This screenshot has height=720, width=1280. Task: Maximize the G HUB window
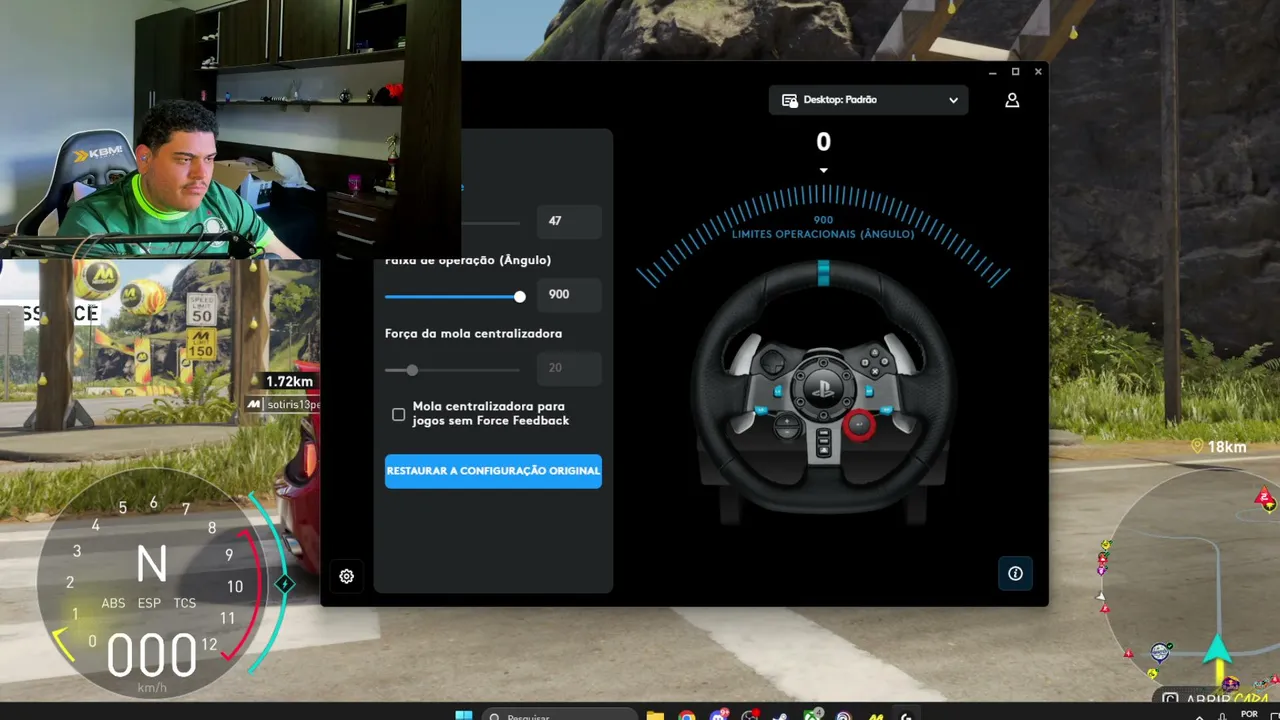click(x=1015, y=72)
